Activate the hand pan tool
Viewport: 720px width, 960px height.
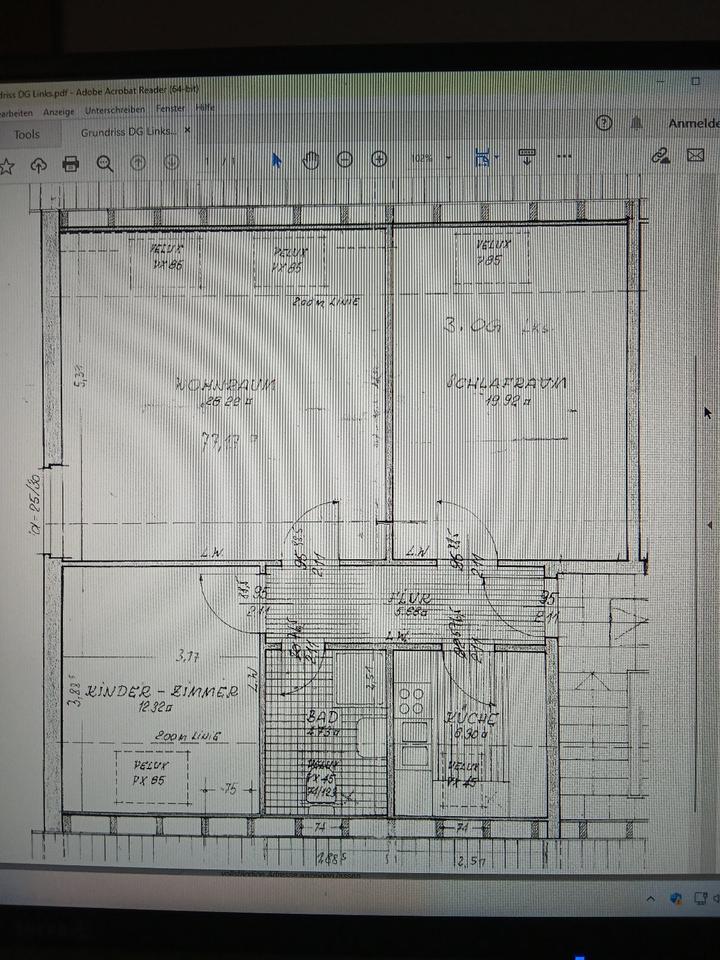pos(311,160)
